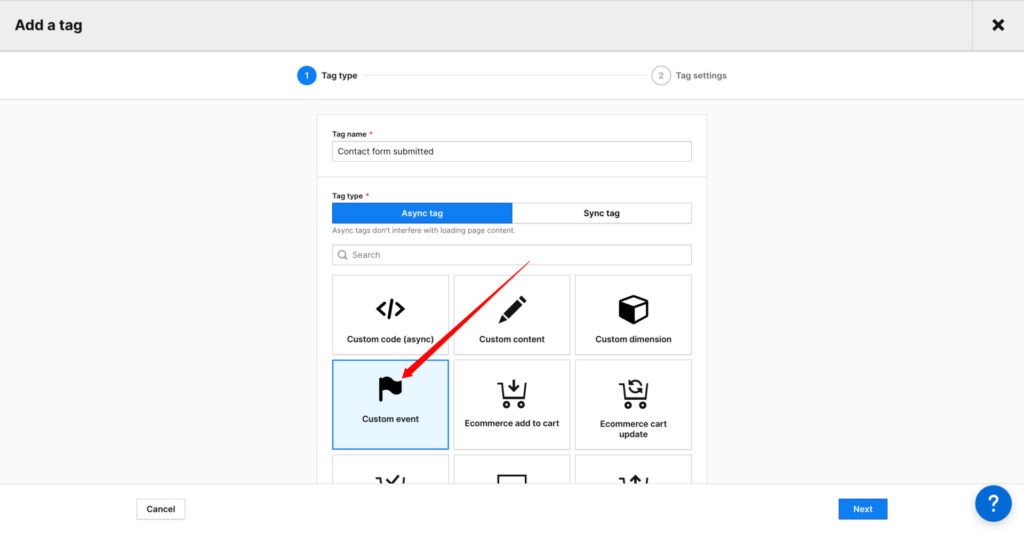Screen dimensions: 1024x534
Task: Choose the Custom content pencil icon
Action: [512, 309]
